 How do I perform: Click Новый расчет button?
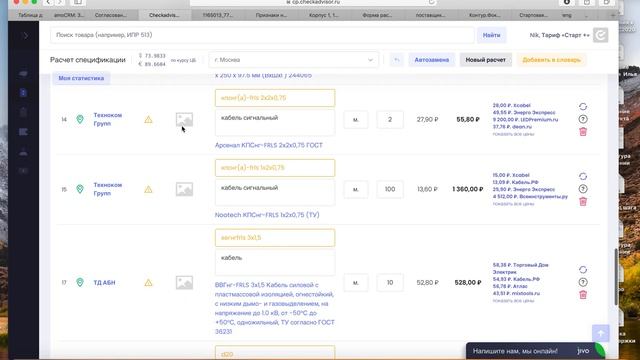(486, 60)
